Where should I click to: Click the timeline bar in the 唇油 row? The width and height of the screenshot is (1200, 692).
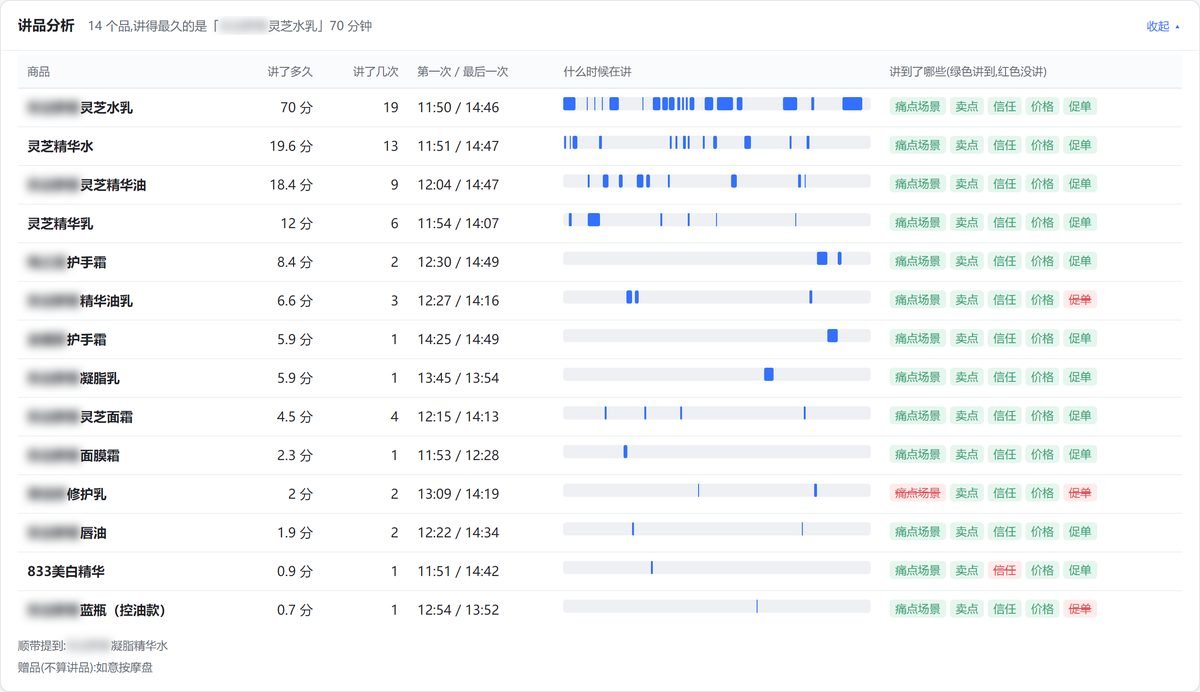[x=716, y=529]
